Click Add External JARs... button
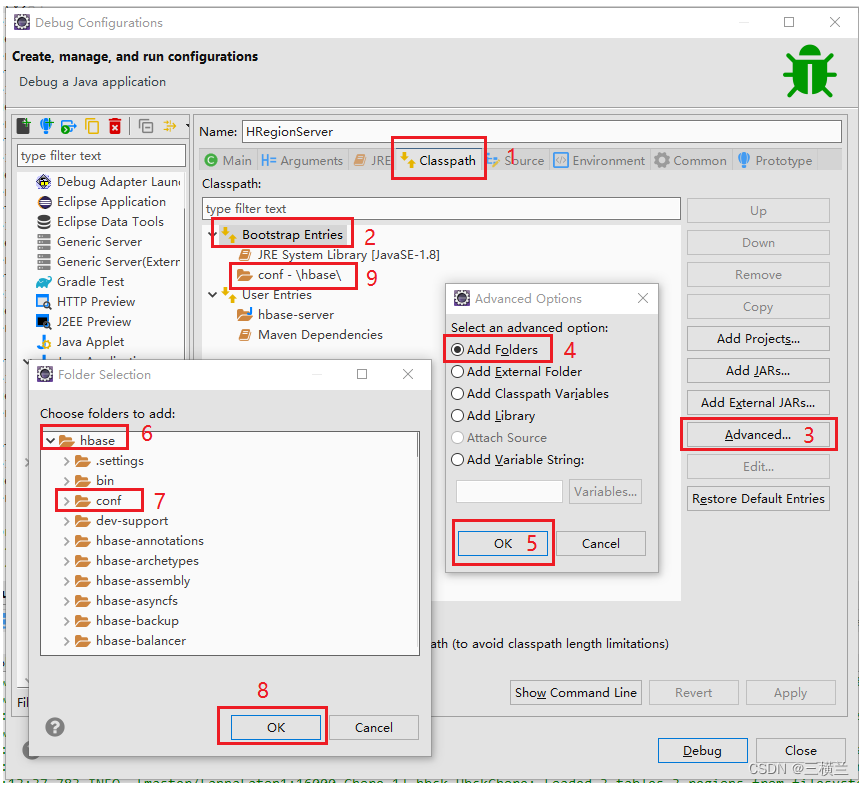The image size is (864, 786). 758,402
